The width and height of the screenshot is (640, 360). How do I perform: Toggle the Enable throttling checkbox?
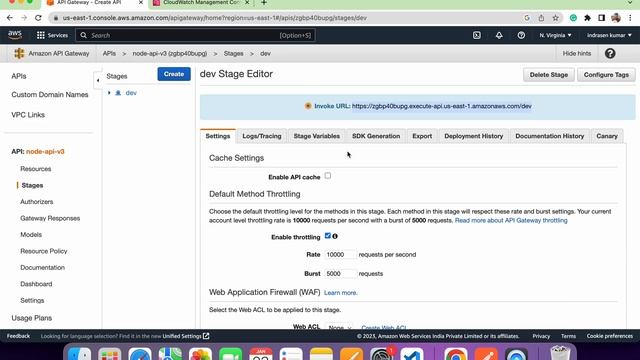(x=328, y=236)
